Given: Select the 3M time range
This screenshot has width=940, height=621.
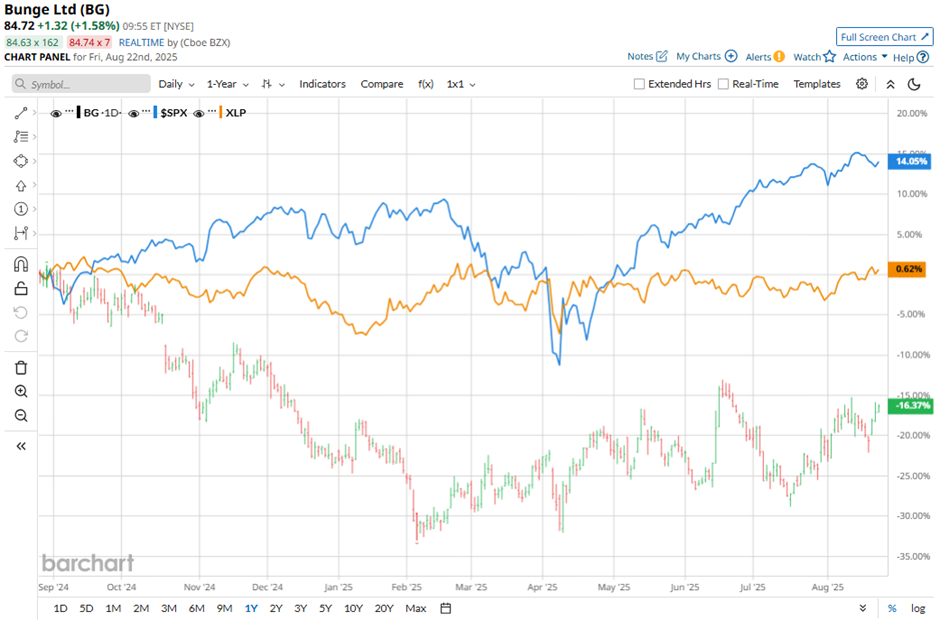Looking at the screenshot, I should tap(169, 608).
